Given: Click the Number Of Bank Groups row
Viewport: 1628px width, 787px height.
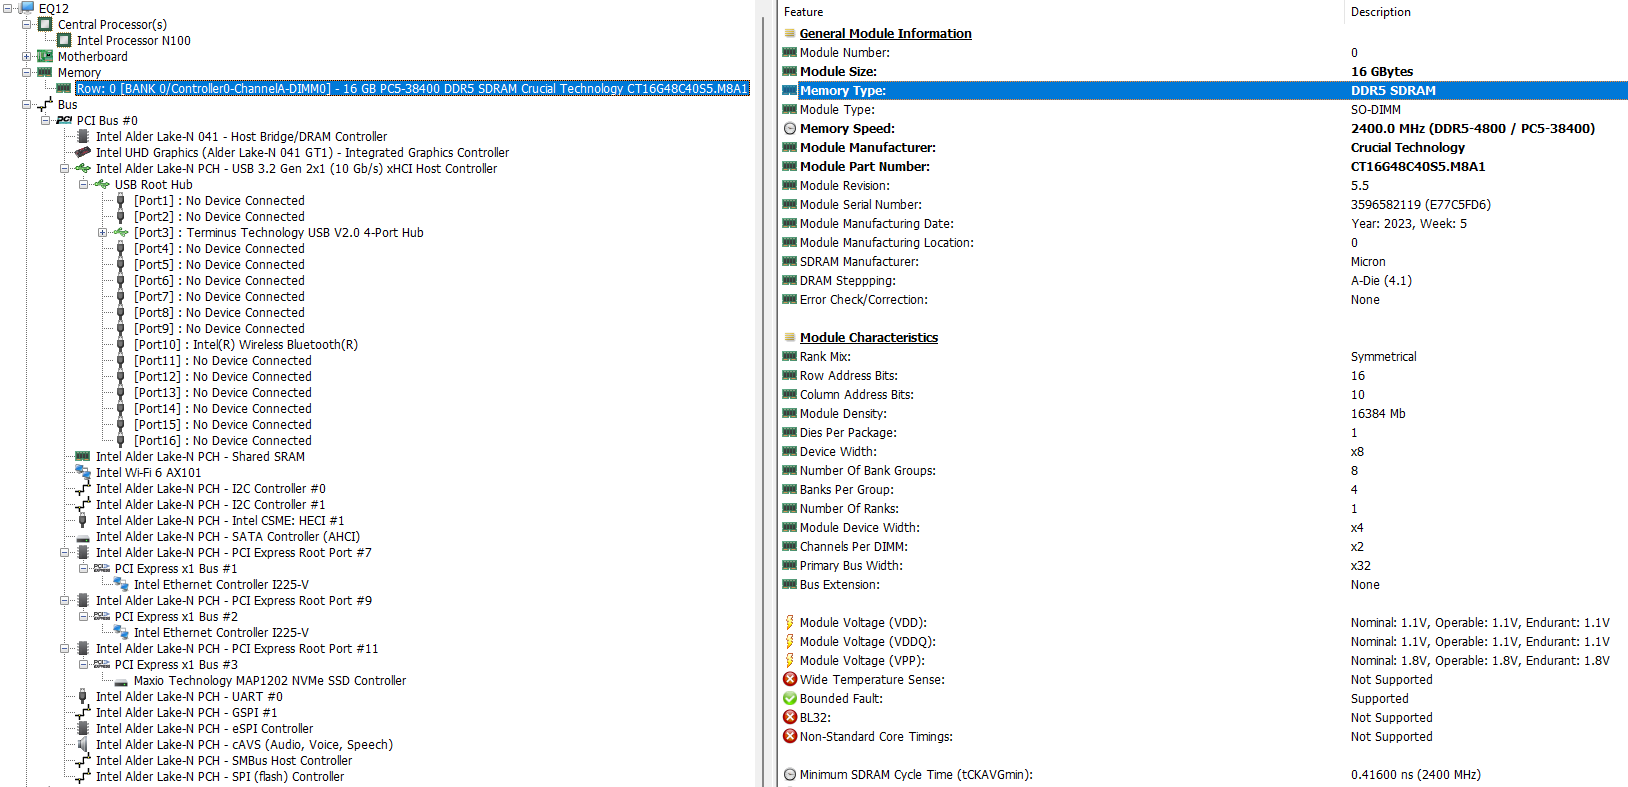Looking at the screenshot, I should click(1204, 470).
